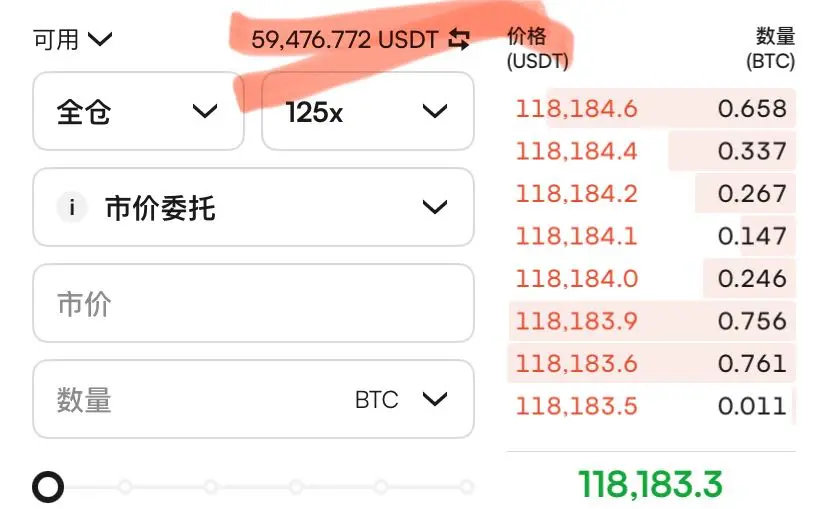Click the slider handle at zero percent
The image size is (828, 509).
[x=48, y=487]
